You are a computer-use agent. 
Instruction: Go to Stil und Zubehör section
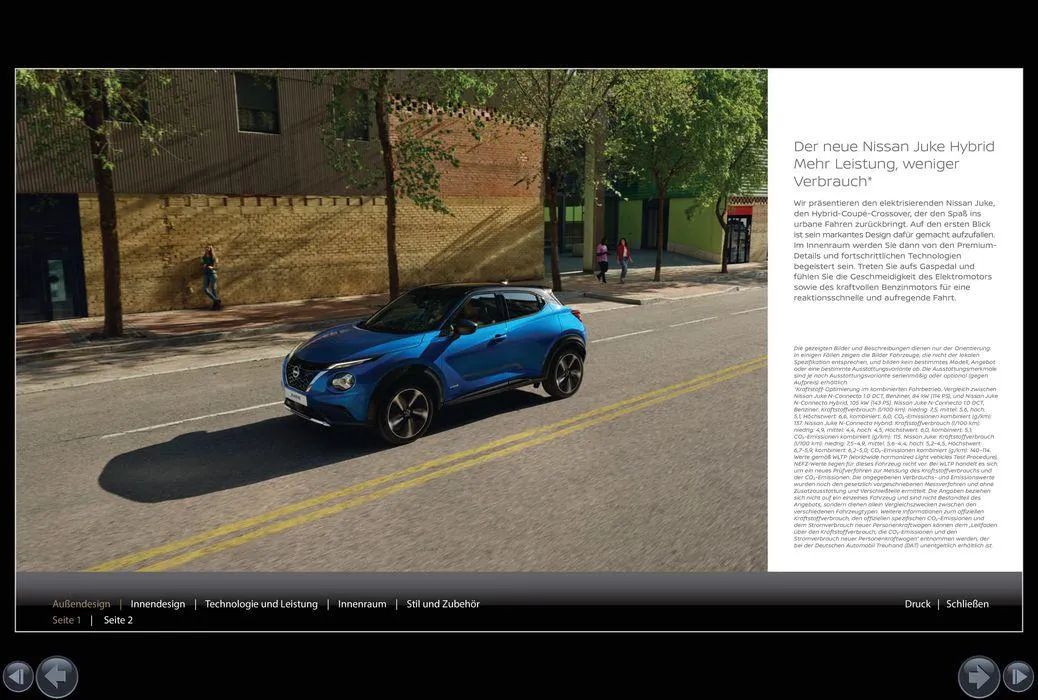pyautogui.click(x=443, y=604)
